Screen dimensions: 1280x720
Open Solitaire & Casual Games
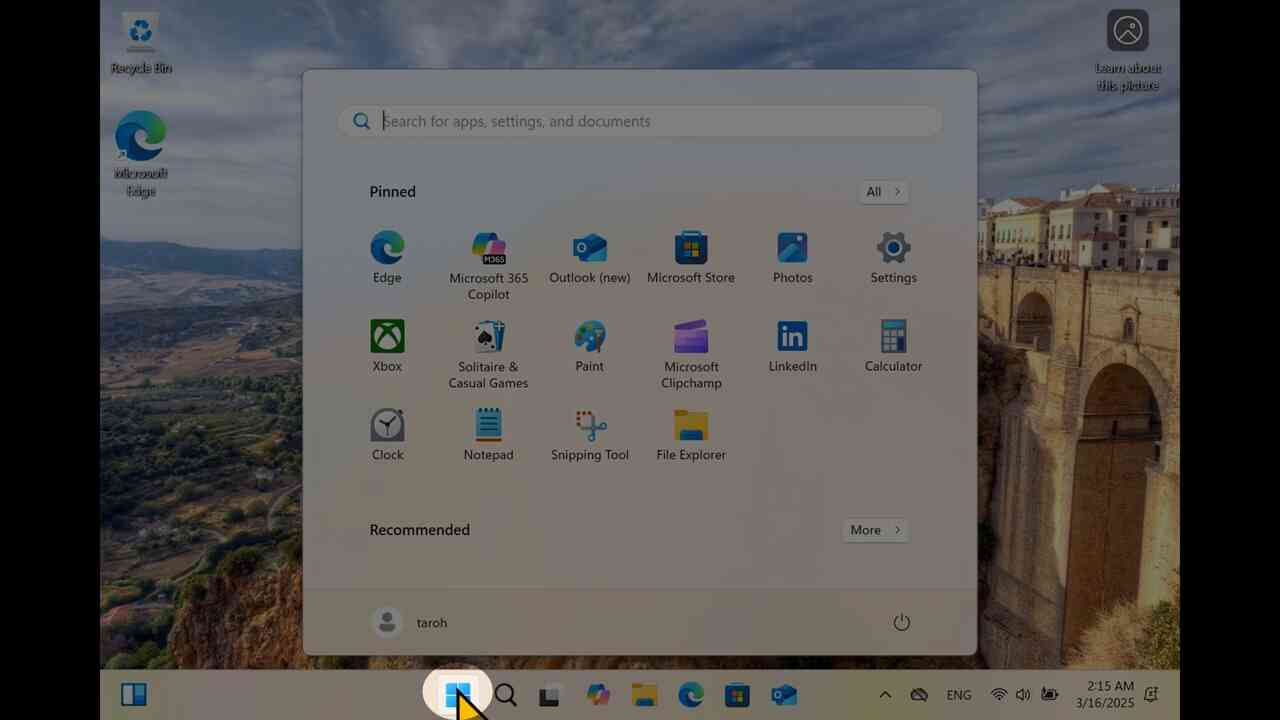[x=488, y=355]
